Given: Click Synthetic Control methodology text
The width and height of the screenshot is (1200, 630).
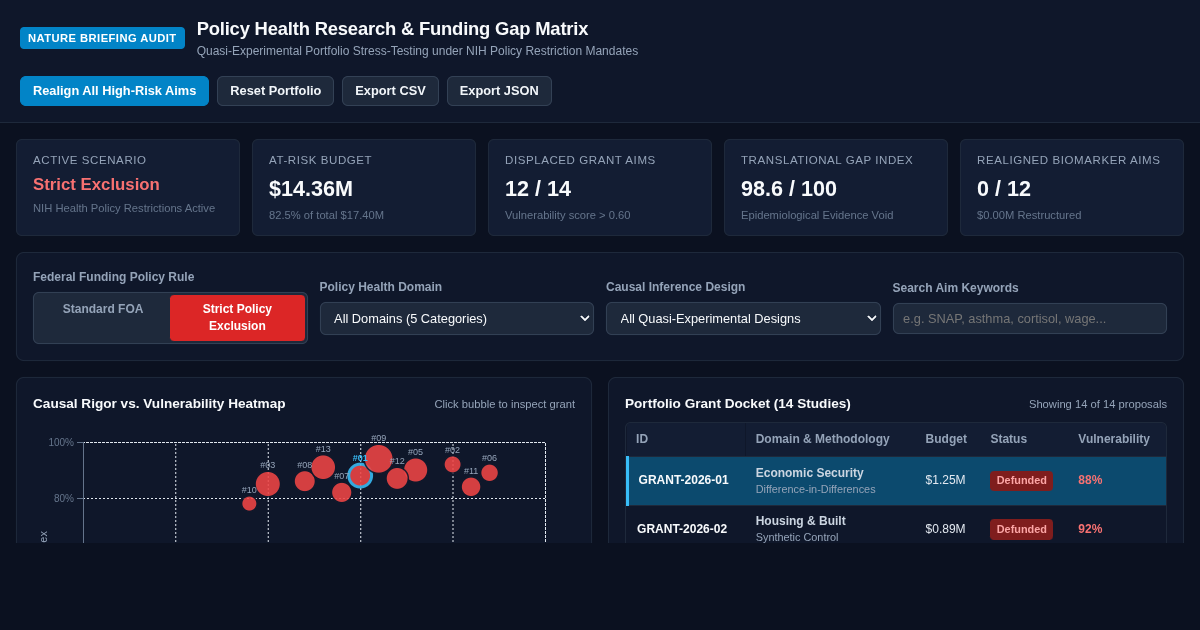Looking at the screenshot, I should point(797,537).
